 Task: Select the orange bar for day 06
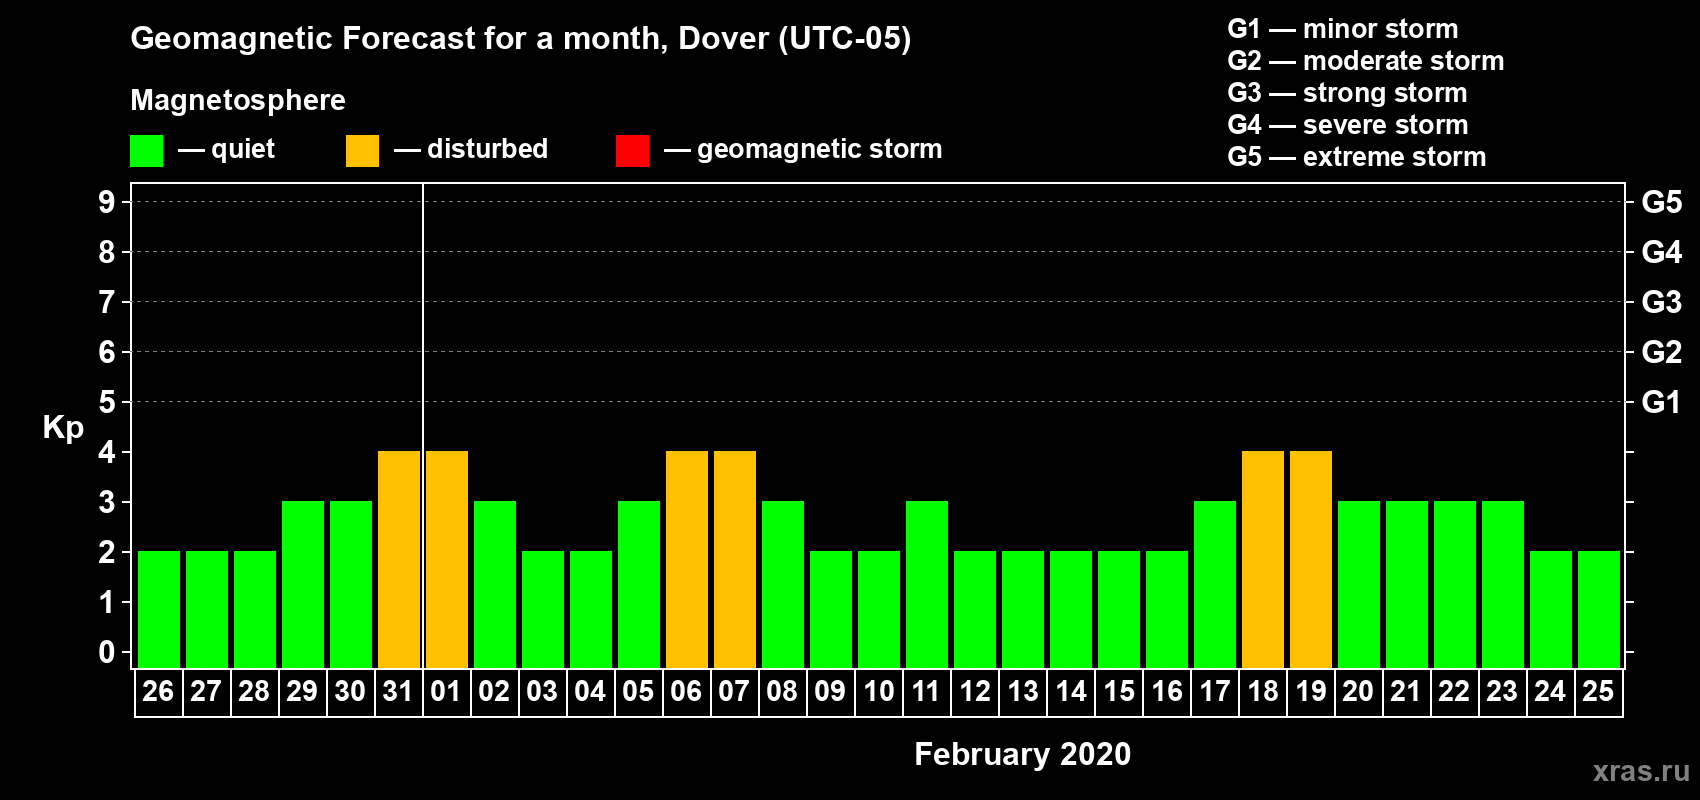(x=687, y=559)
